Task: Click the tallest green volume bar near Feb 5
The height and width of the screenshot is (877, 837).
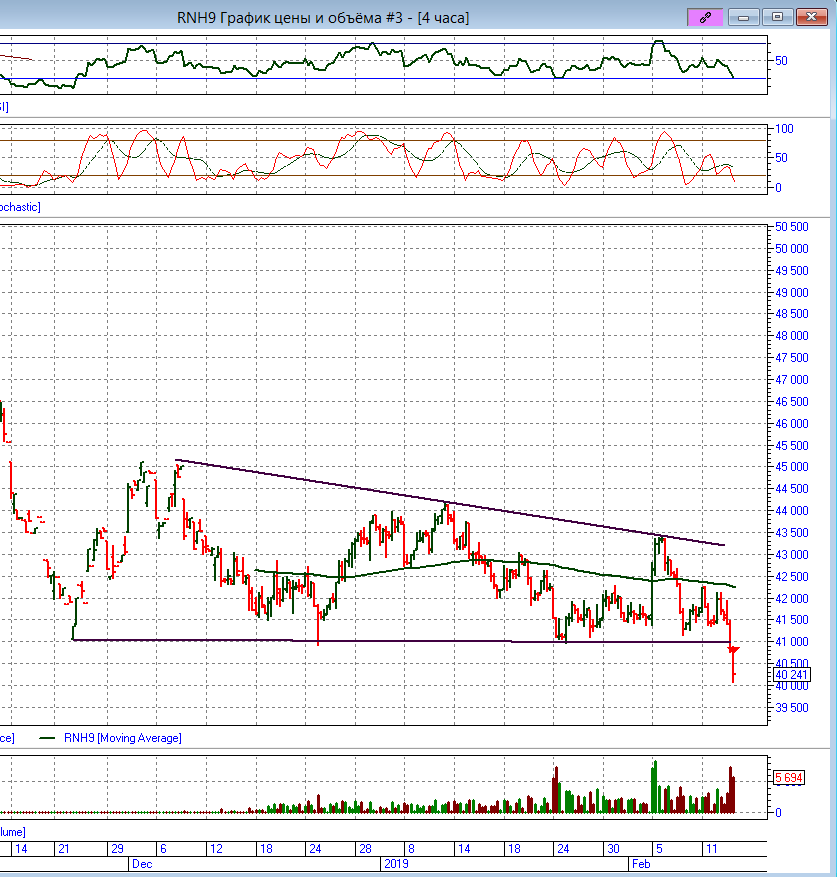Action: [655, 786]
